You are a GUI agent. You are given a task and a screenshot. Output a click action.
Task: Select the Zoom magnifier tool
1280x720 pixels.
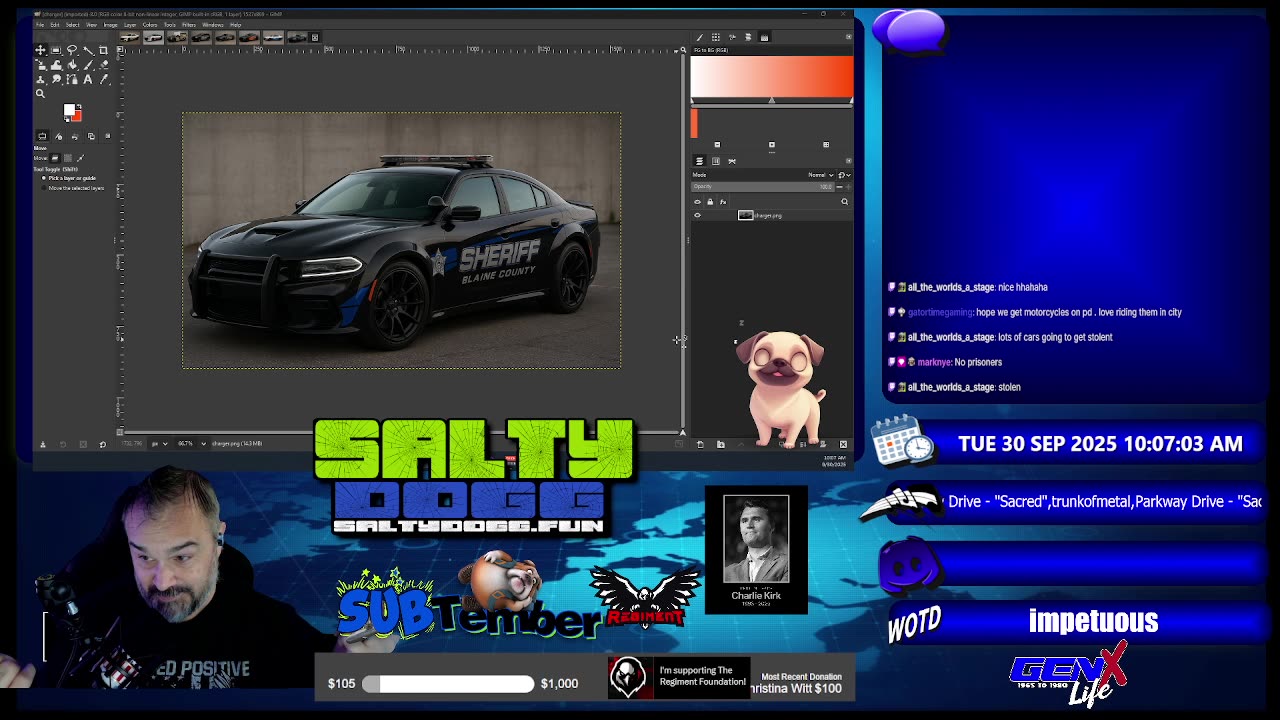40,94
